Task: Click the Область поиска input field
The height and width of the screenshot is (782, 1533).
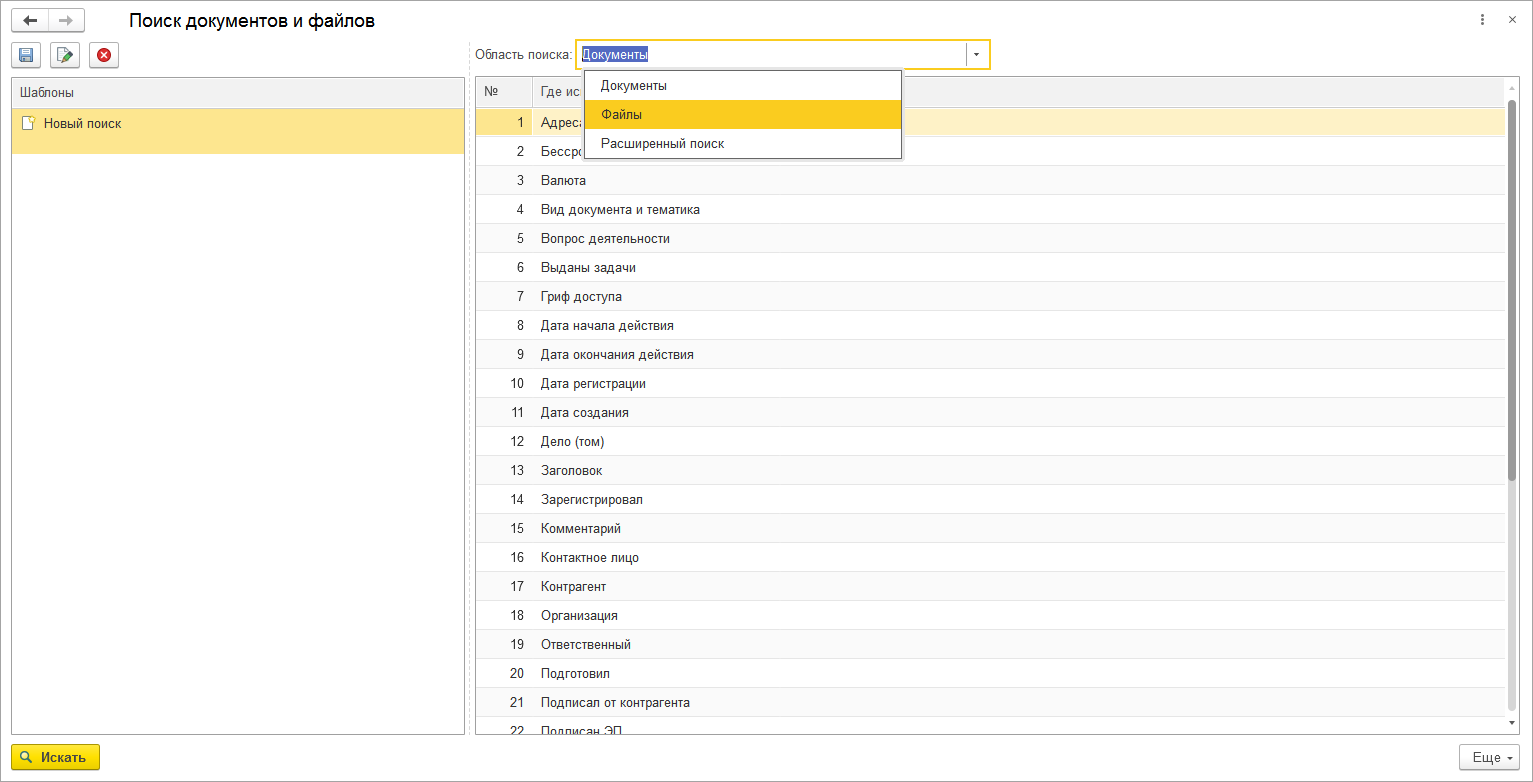Action: coord(771,55)
